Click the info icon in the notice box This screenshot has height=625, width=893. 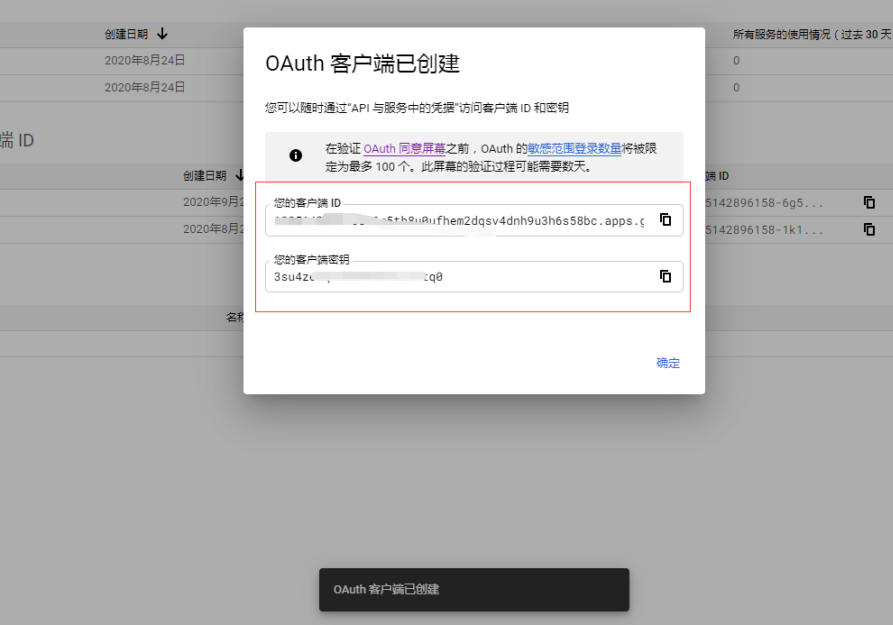coord(296,155)
